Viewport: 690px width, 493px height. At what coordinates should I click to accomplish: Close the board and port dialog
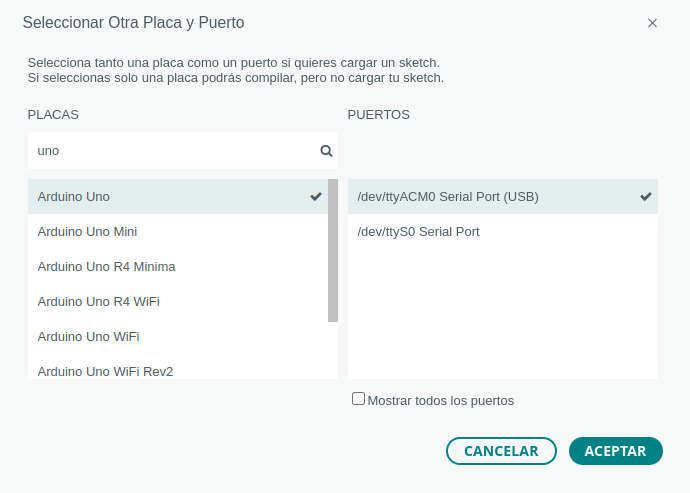point(652,23)
